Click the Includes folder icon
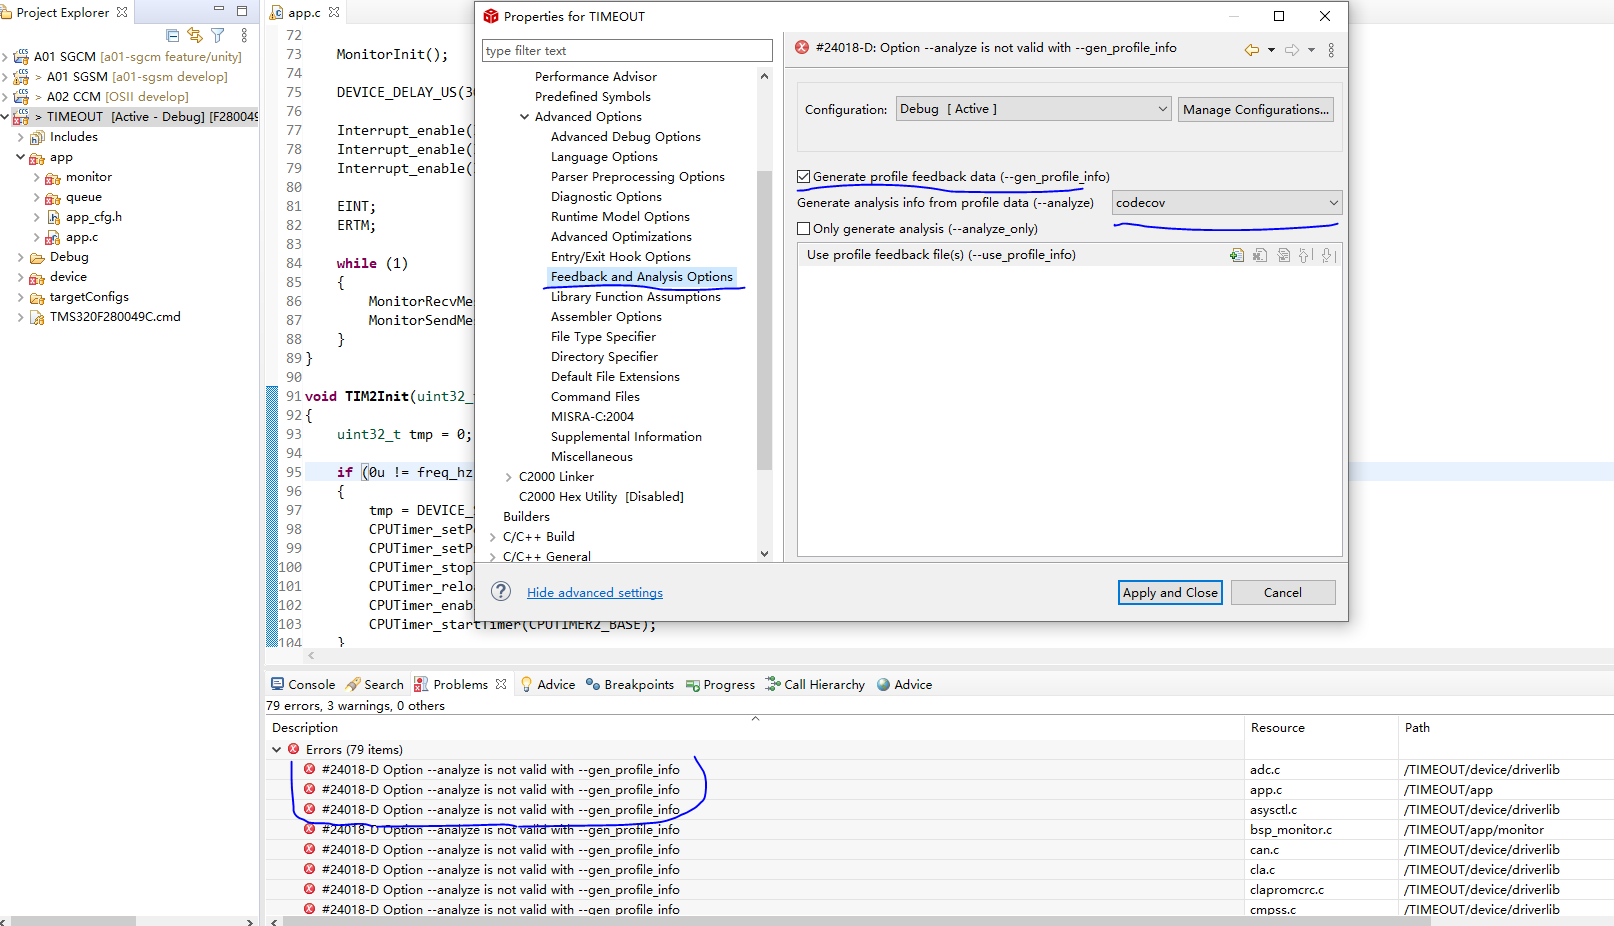 37,137
